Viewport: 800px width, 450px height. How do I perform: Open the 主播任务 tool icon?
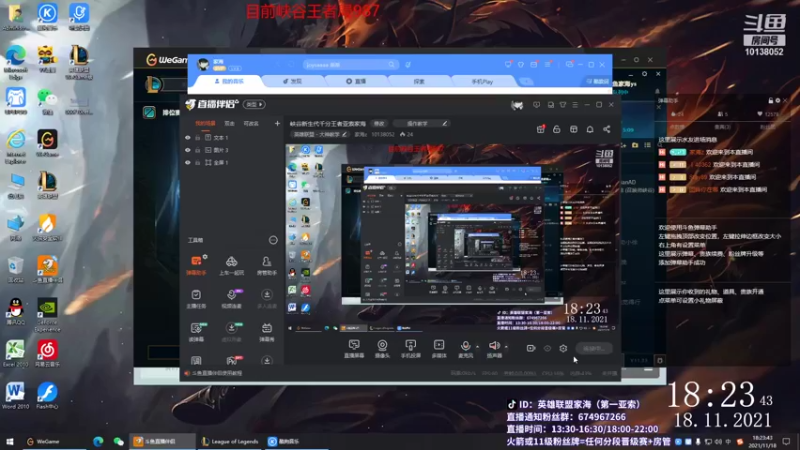[x=196, y=298]
